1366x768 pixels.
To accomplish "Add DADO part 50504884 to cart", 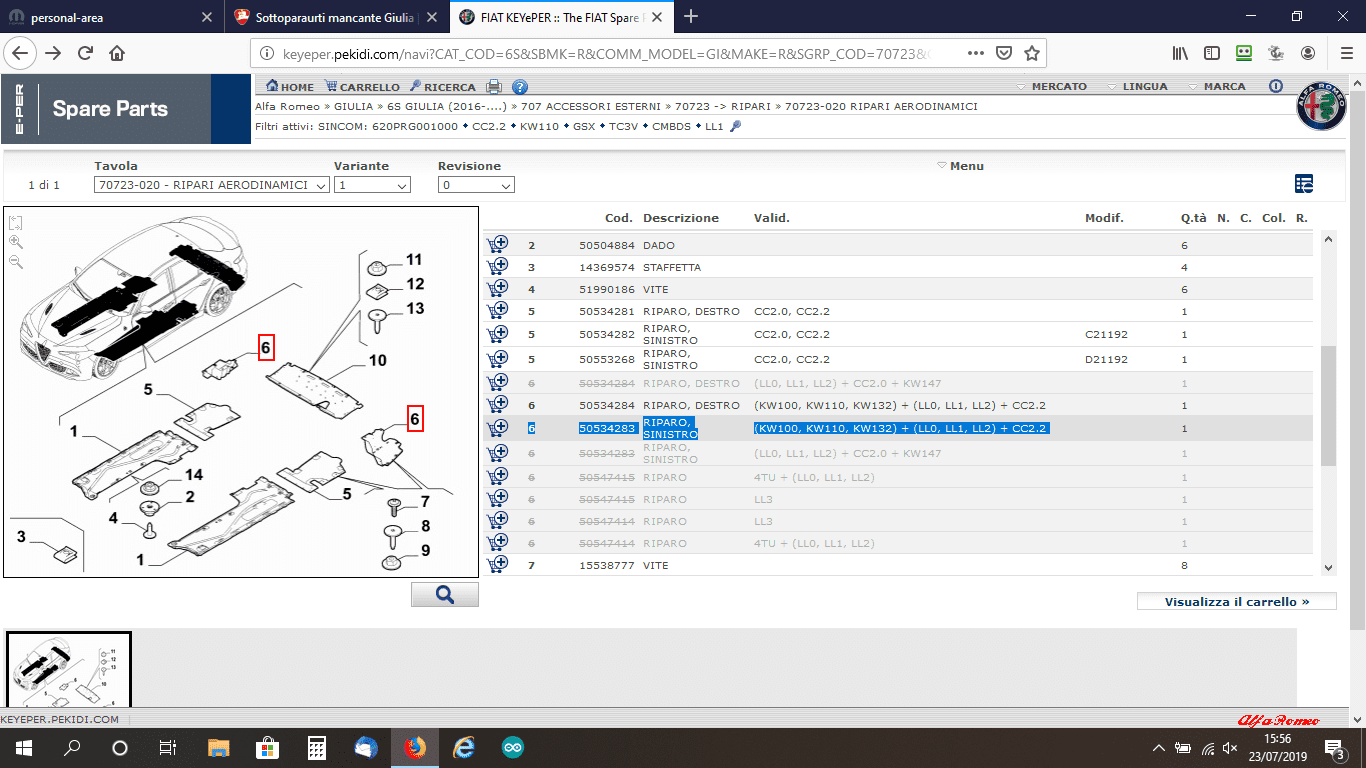I will [x=497, y=244].
